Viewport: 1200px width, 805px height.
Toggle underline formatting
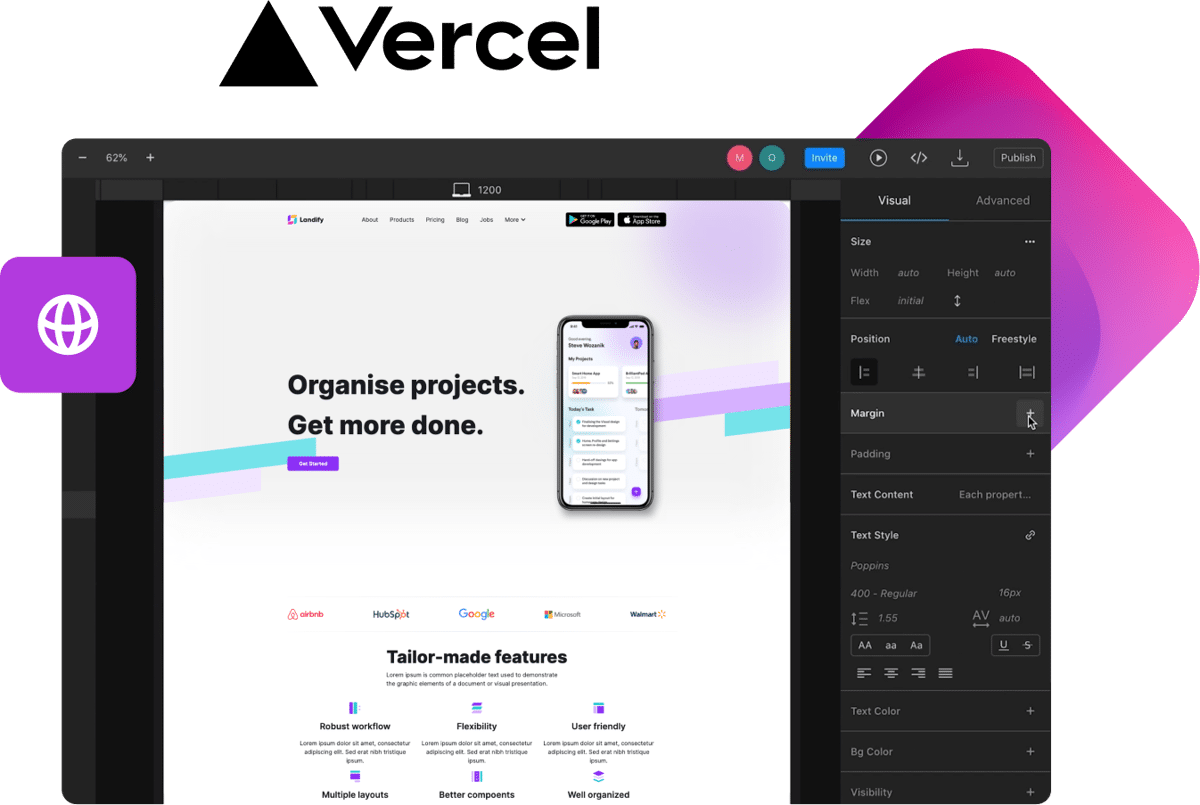coord(1003,645)
